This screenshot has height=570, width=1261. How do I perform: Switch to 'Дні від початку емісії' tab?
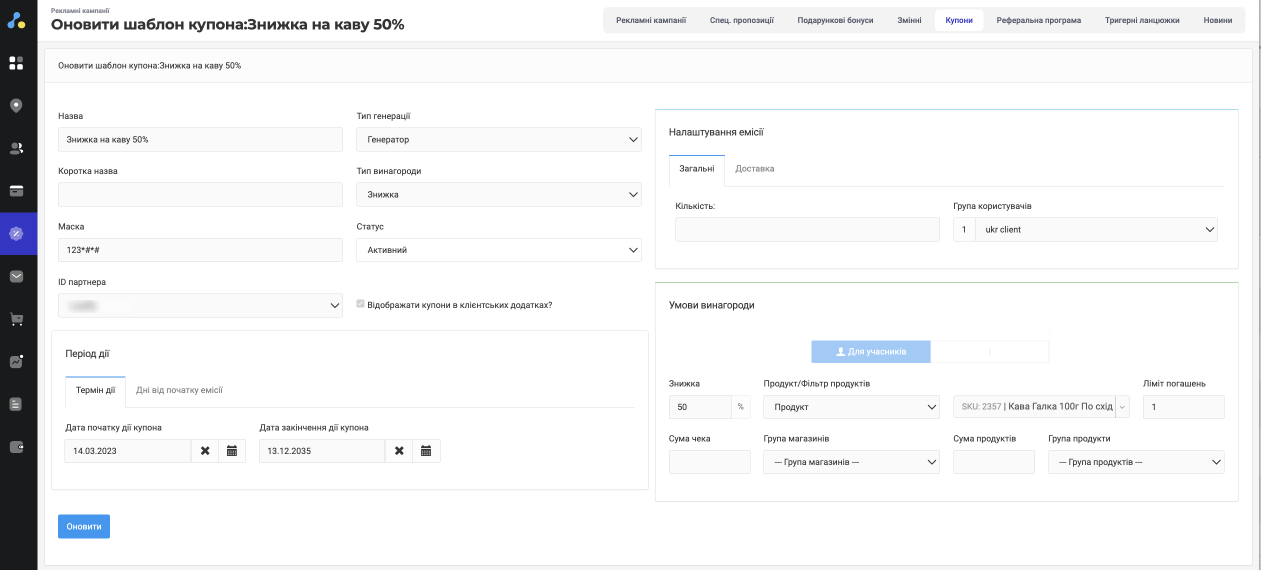[179, 390]
